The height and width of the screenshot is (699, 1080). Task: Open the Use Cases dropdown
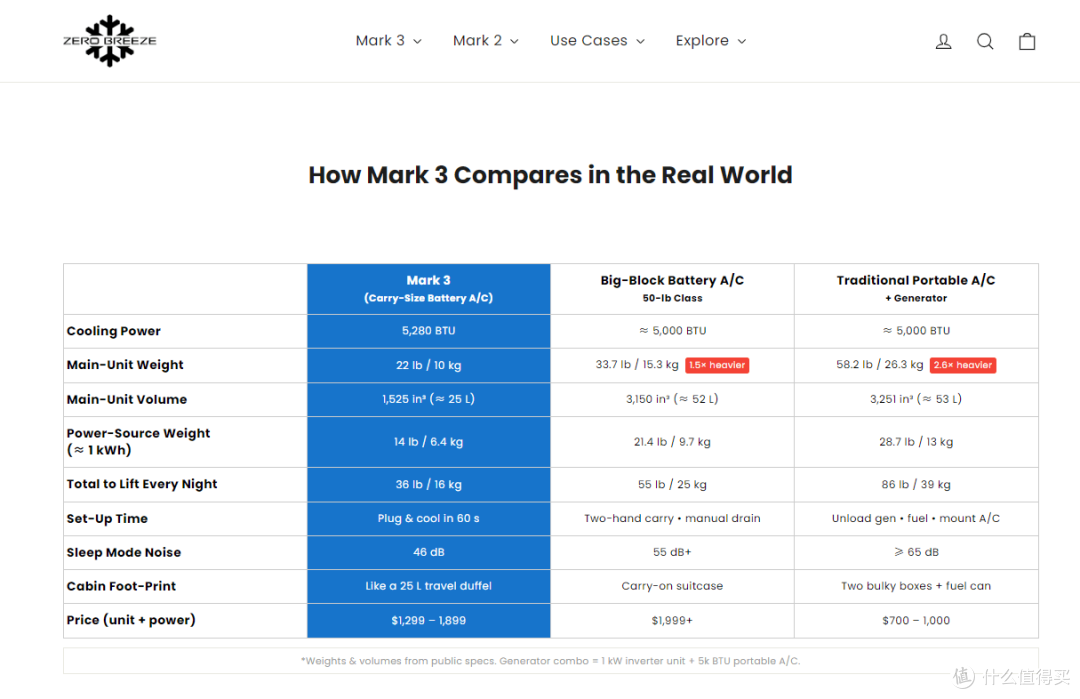pos(597,41)
